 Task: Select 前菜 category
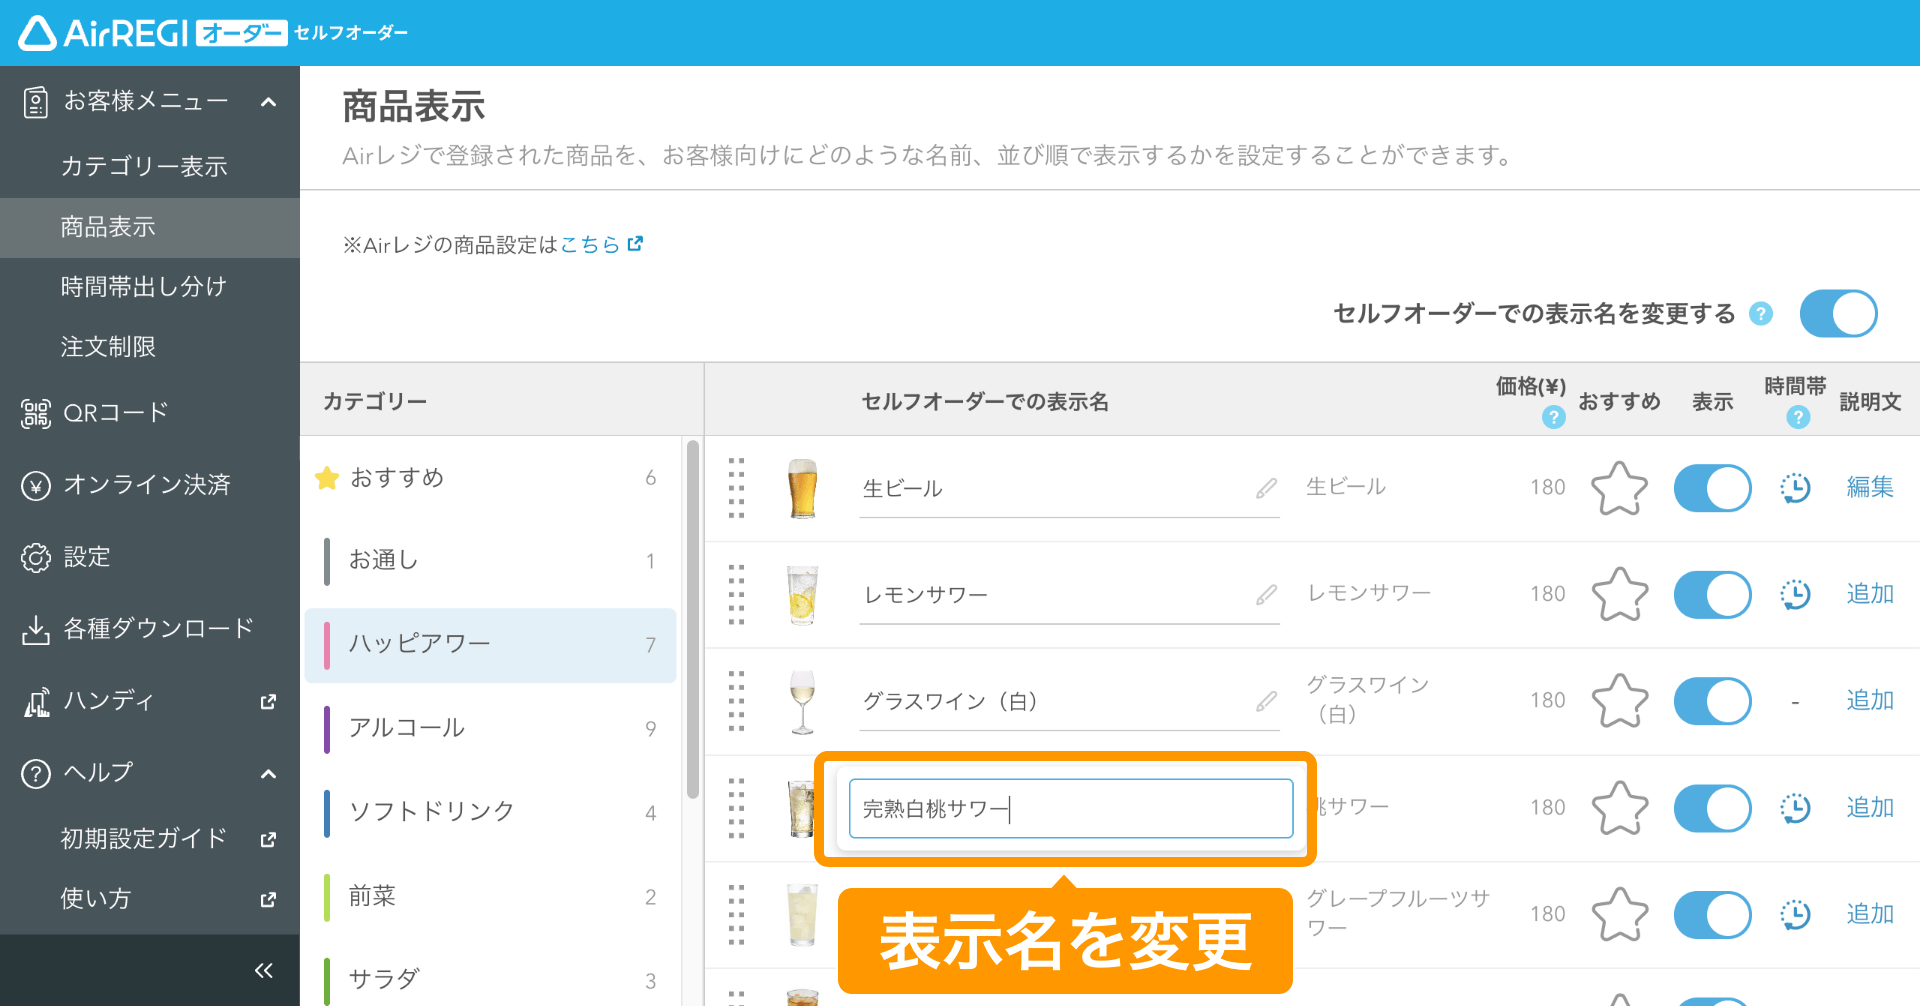[x=490, y=896]
